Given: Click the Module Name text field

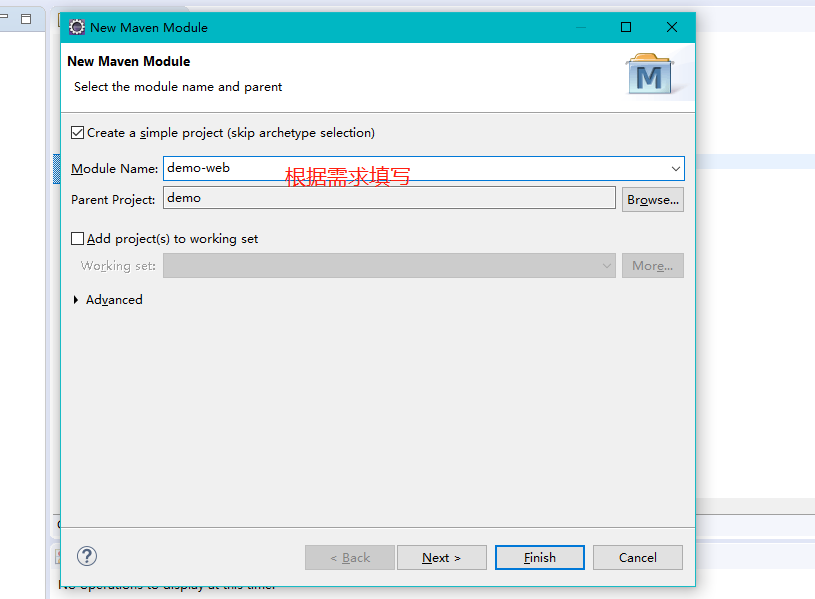Looking at the screenshot, I should coord(424,168).
